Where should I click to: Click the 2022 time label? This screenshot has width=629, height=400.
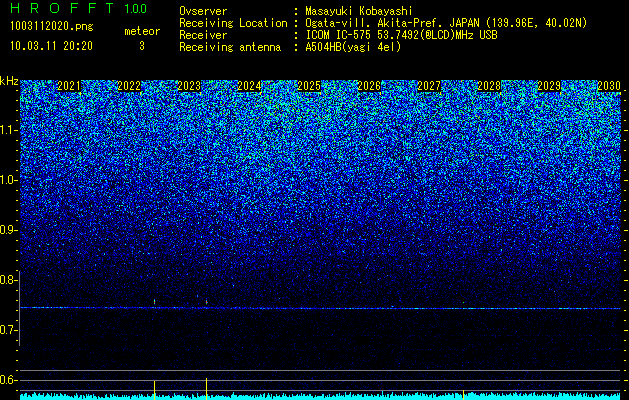click(x=129, y=86)
